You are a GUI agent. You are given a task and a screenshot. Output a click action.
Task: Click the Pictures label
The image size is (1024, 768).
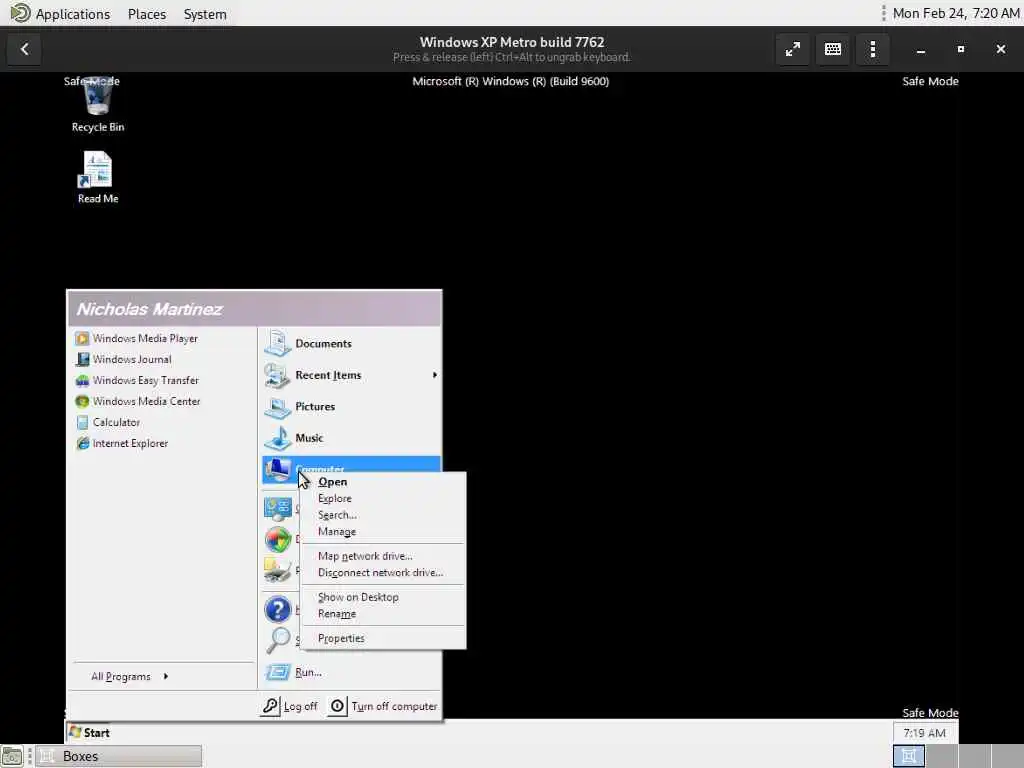point(315,406)
